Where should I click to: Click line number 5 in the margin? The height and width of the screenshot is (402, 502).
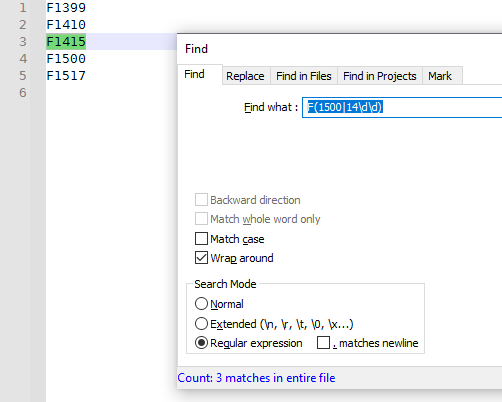(x=23, y=76)
